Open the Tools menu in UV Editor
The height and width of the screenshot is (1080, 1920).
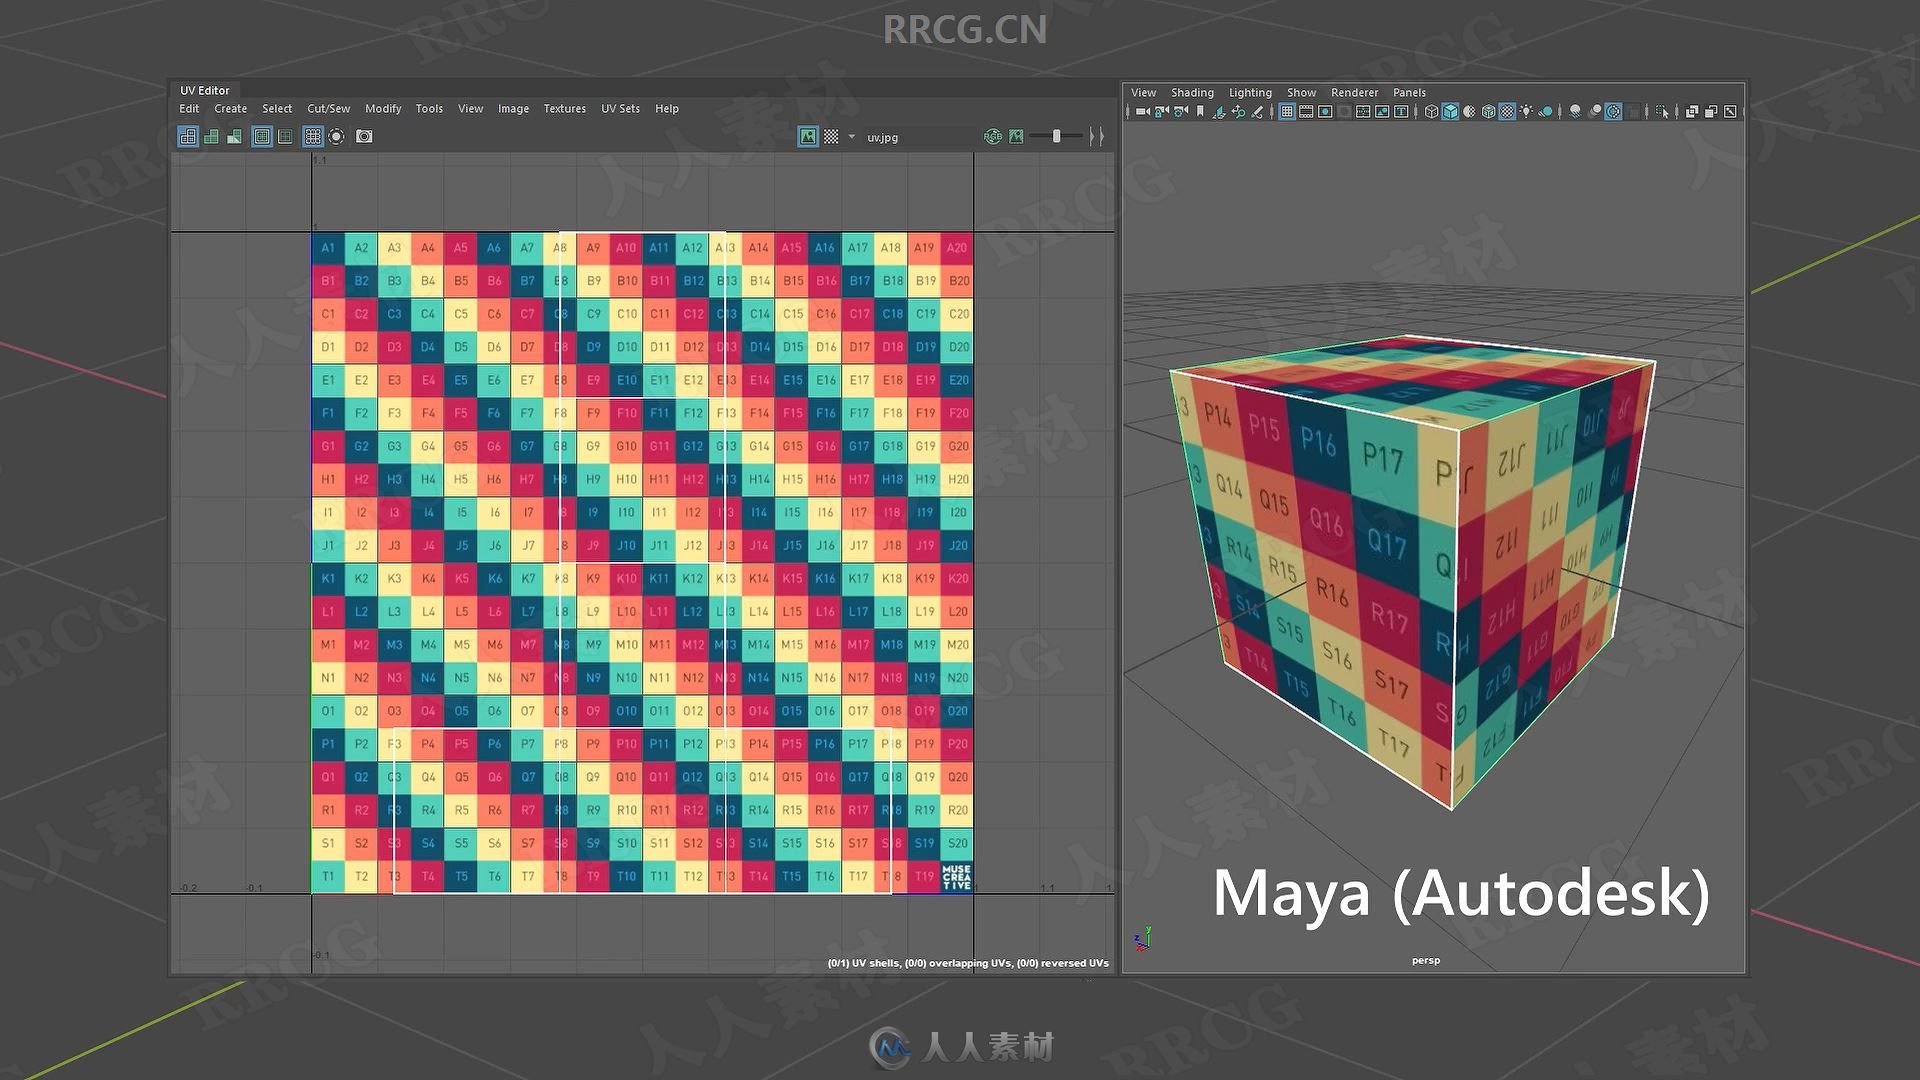click(x=429, y=109)
